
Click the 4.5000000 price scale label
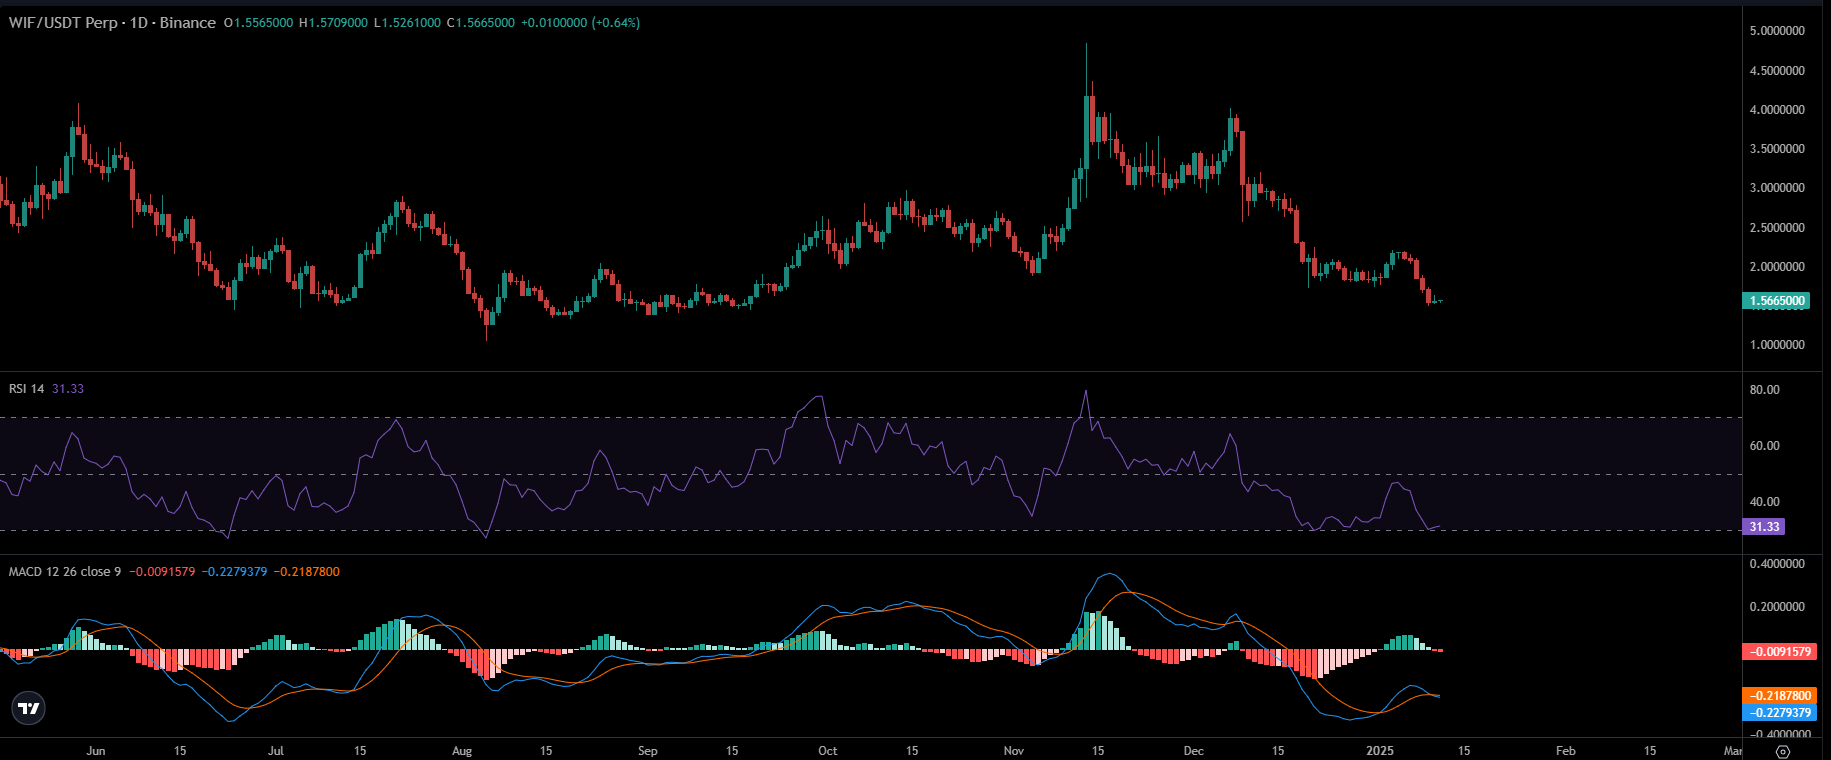click(x=1777, y=71)
